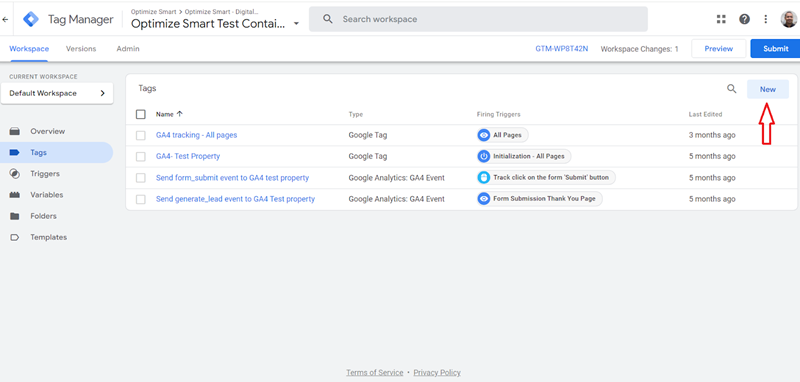
Task: Click Track click on form 'Submit' button chip
Action: (x=546, y=177)
